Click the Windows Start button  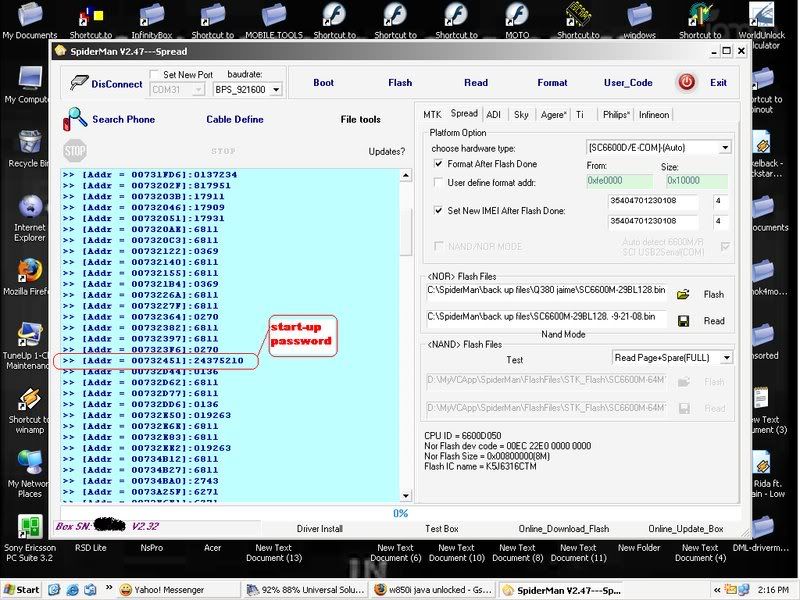click(x=21, y=590)
